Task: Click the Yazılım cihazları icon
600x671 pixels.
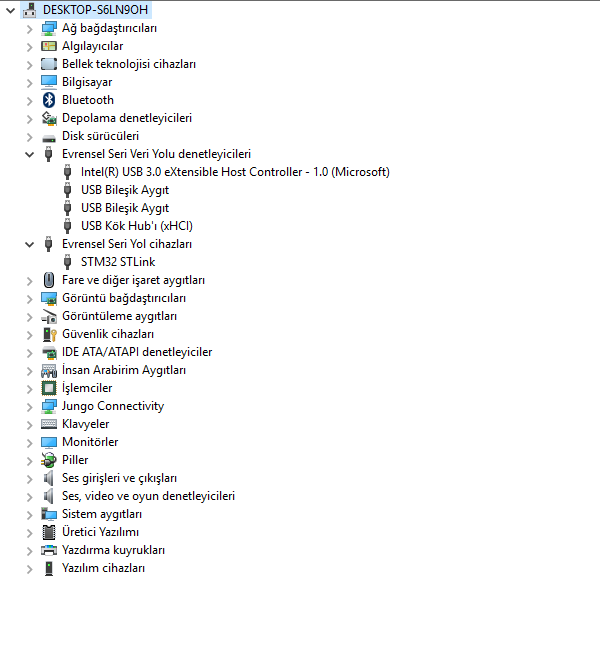Action: [49, 568]
